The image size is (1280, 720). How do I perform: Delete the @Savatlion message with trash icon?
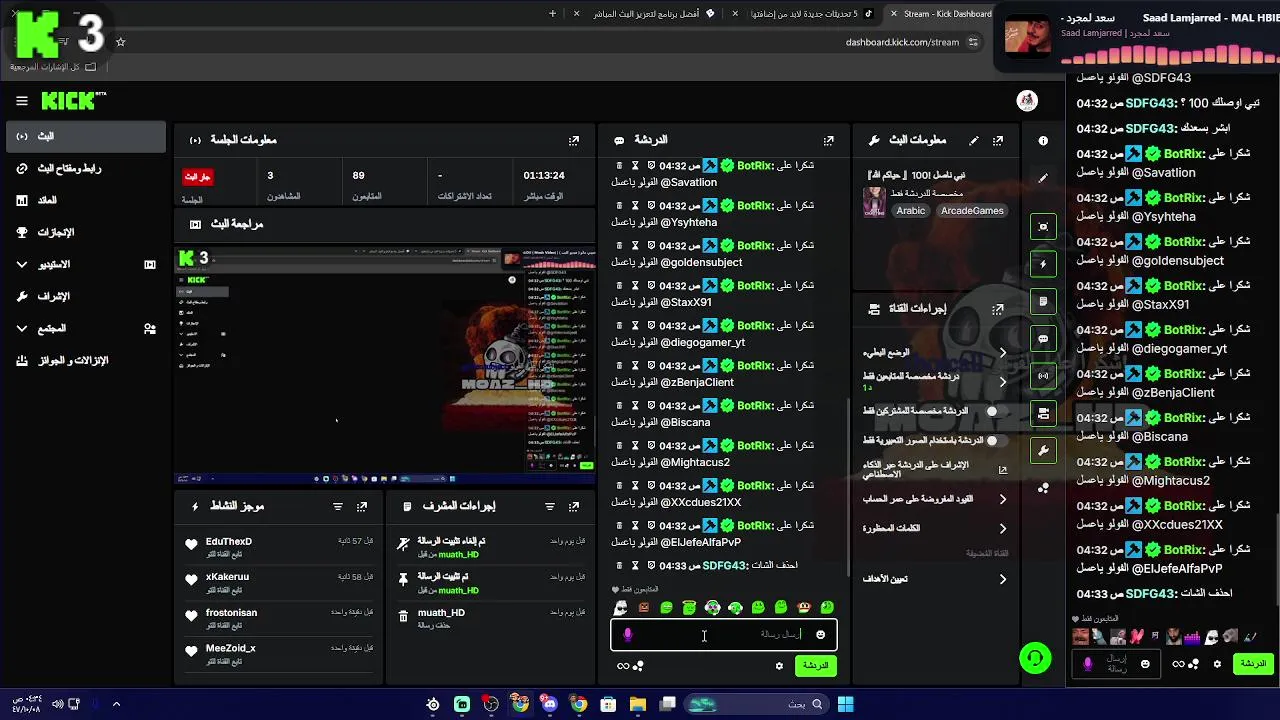pos(619,165)
